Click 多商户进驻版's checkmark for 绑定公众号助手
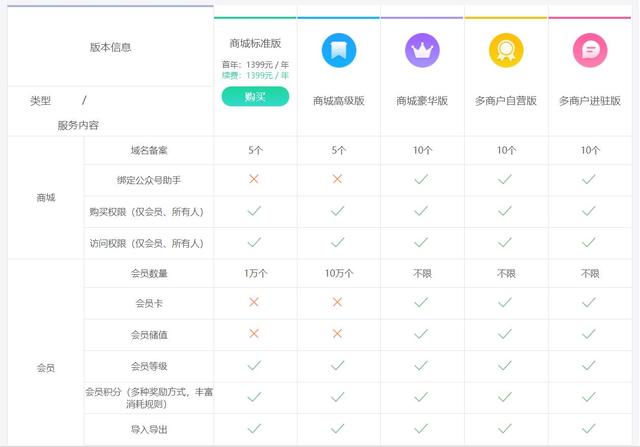Screen dimensions: 640x447 tap(589, 179)
